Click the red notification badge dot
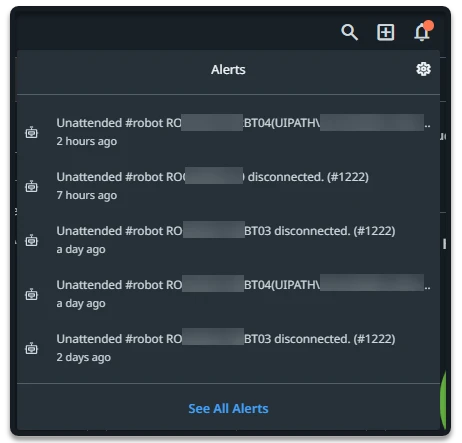This screenshot has height=443, width=462. tap(429, 26)
